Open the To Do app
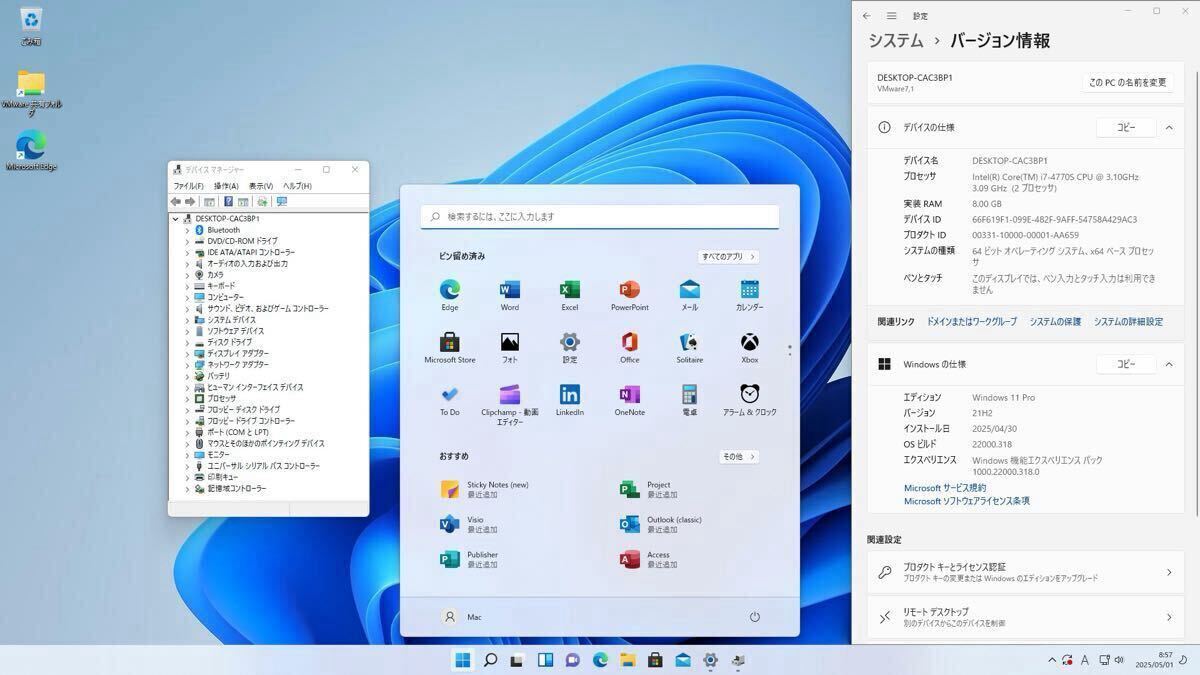 click(450, 400)
